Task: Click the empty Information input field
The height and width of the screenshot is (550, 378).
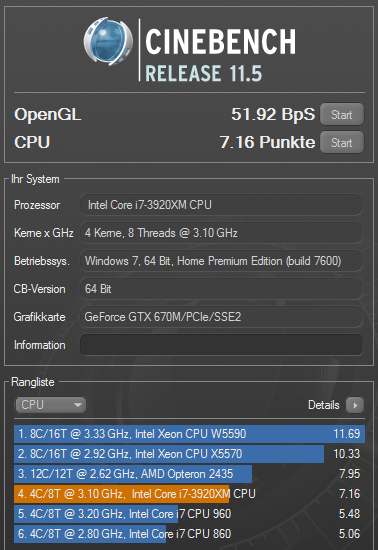Action: [x=221, y=345]
